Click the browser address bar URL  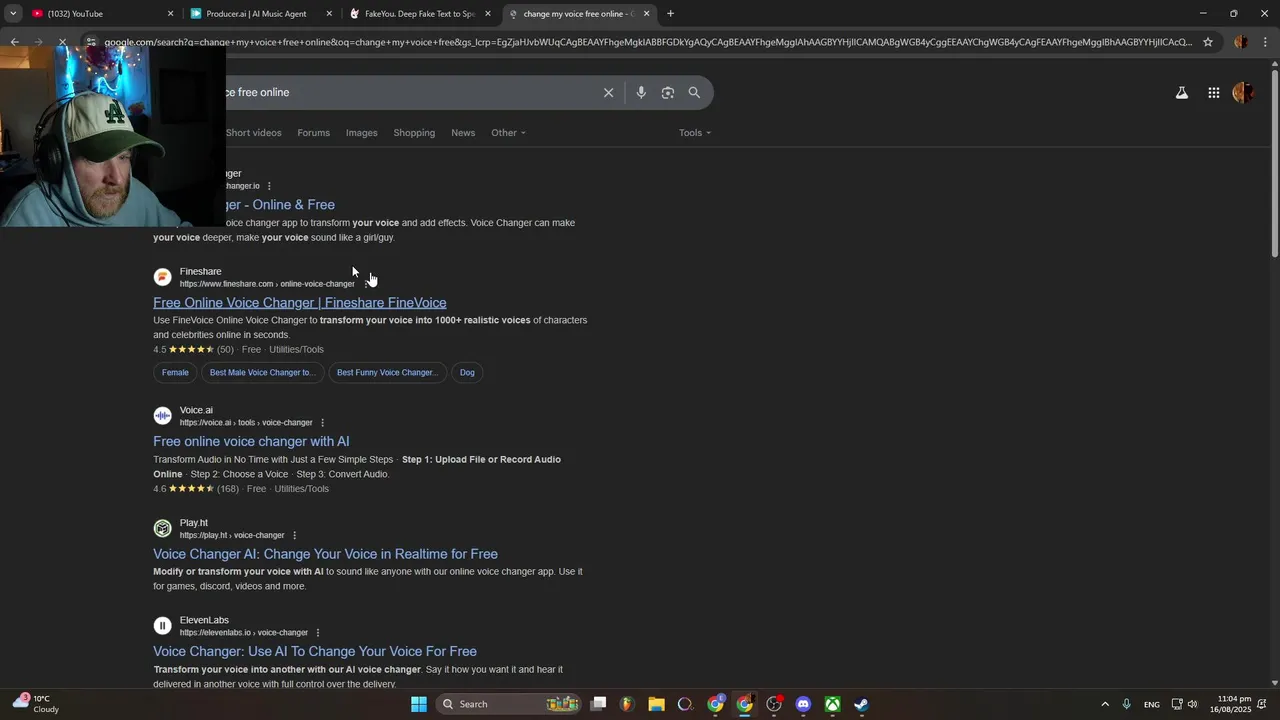click(648, 42)
